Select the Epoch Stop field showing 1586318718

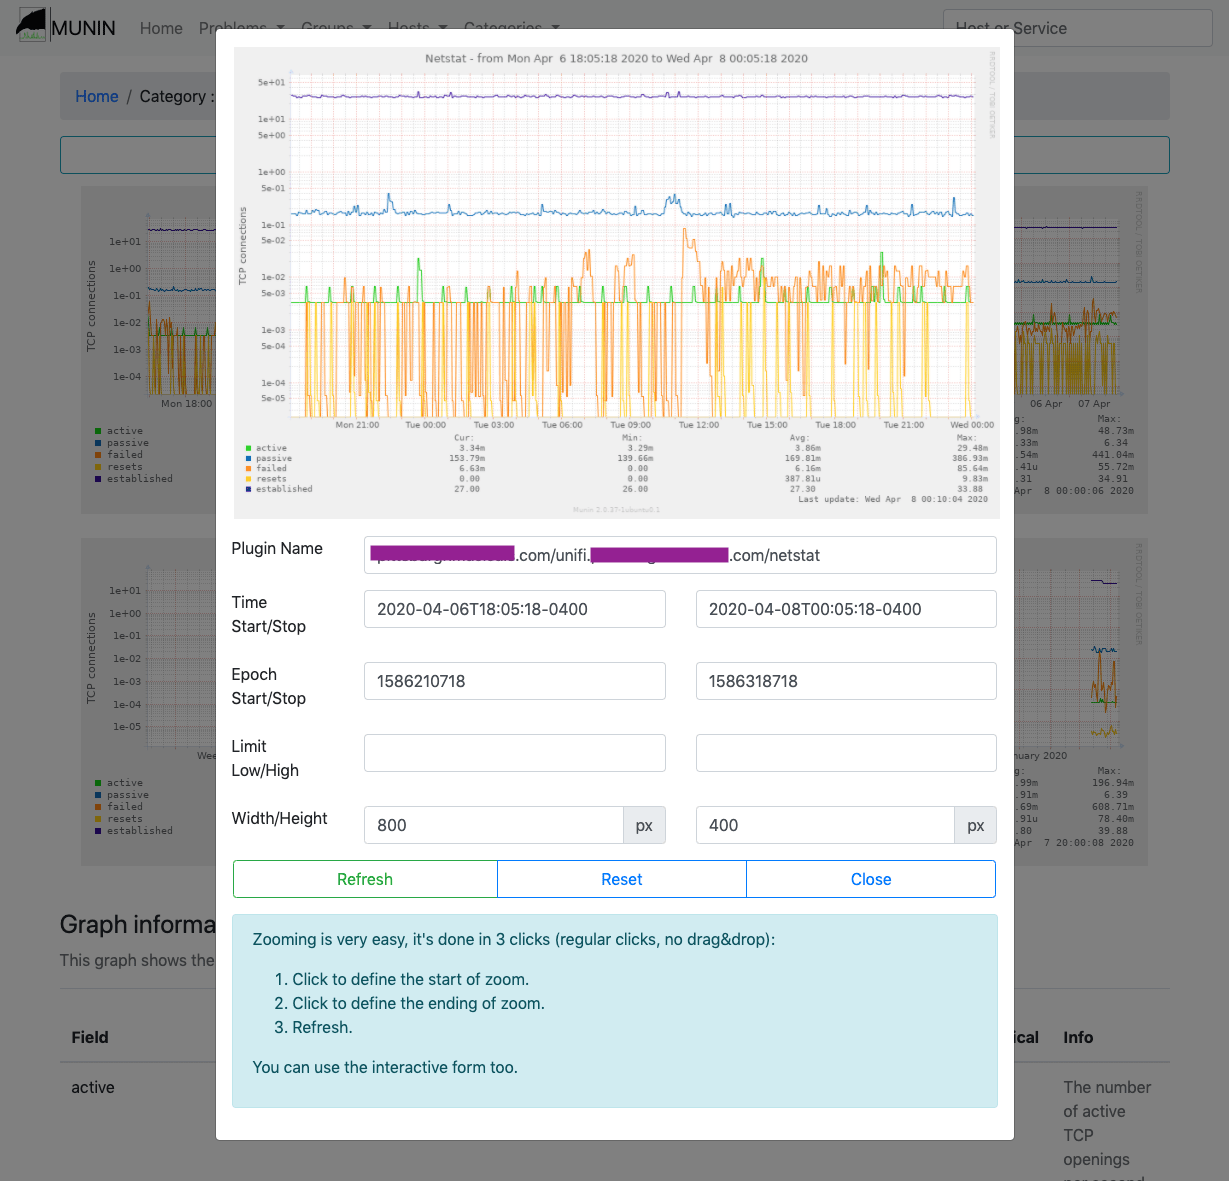coord(845,681)
